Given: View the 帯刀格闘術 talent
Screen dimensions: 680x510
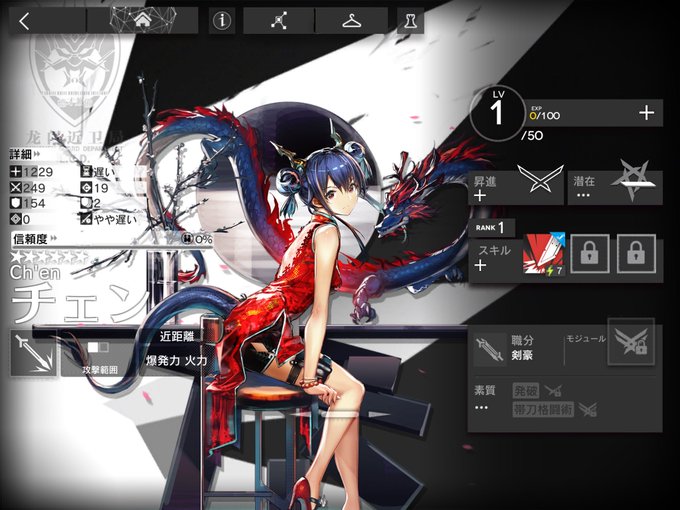Looking at the screenshot, I should point(543,409).
